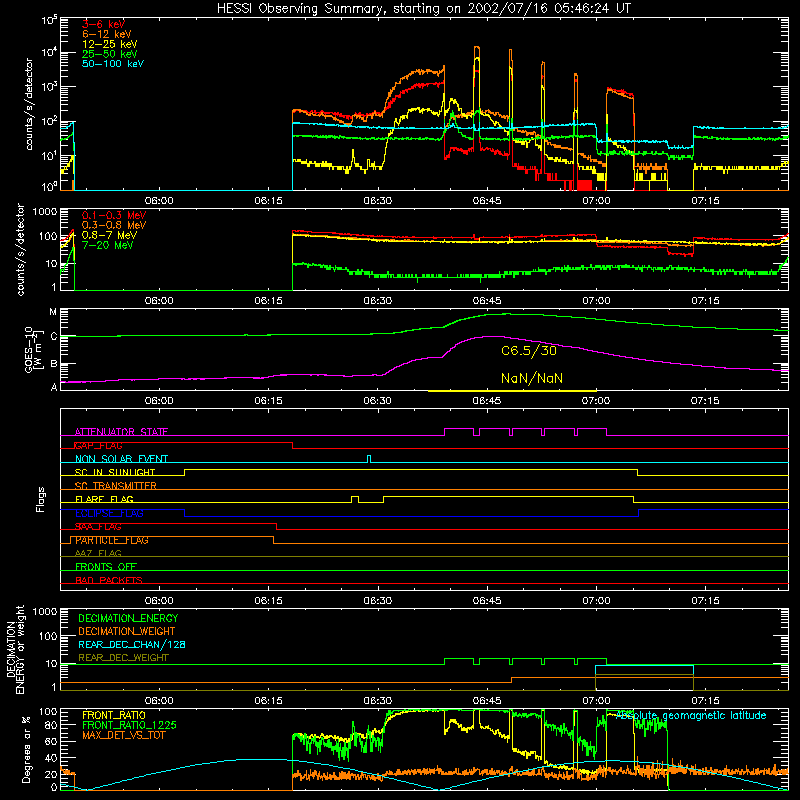Screen dimensions: 800x800
Task: Select the 80 tick on Degrees axis
Action: (52, 725)
